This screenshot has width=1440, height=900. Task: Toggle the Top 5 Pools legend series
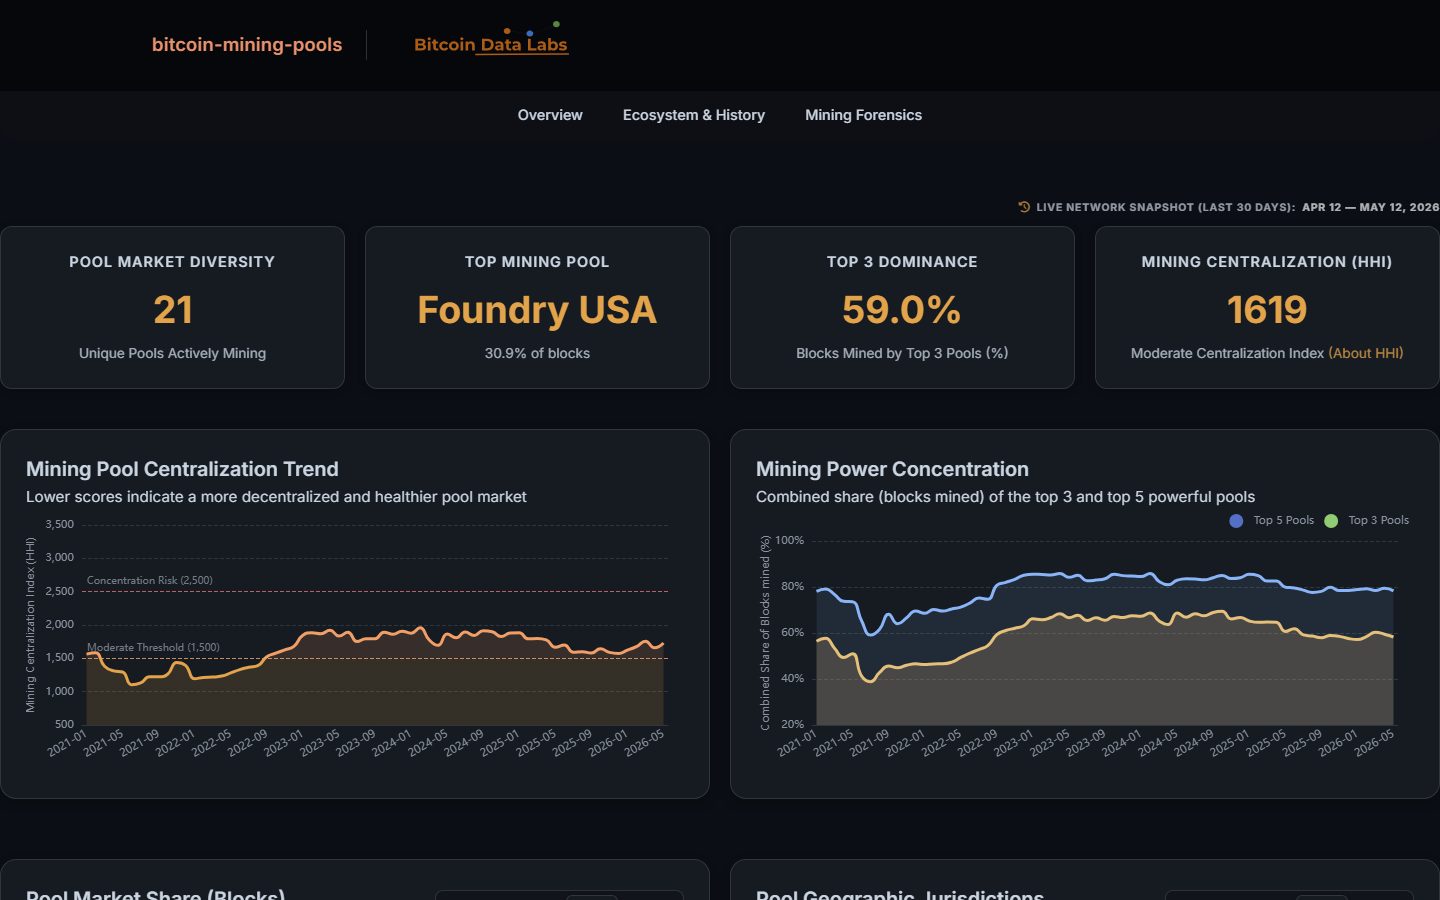(x=1272, y=520)
